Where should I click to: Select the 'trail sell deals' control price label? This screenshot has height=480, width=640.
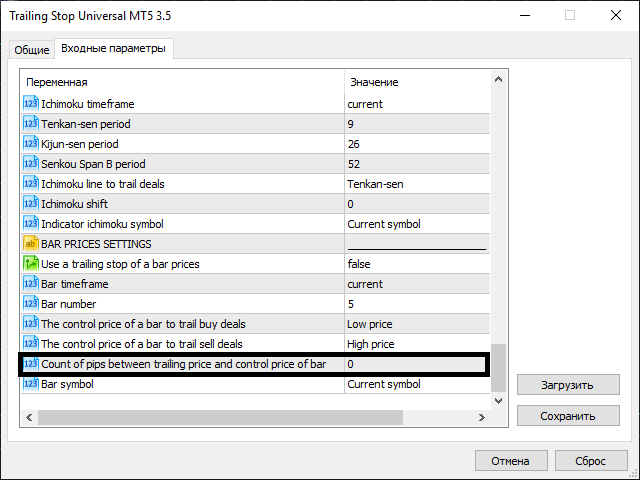click(x=142, y=344)
